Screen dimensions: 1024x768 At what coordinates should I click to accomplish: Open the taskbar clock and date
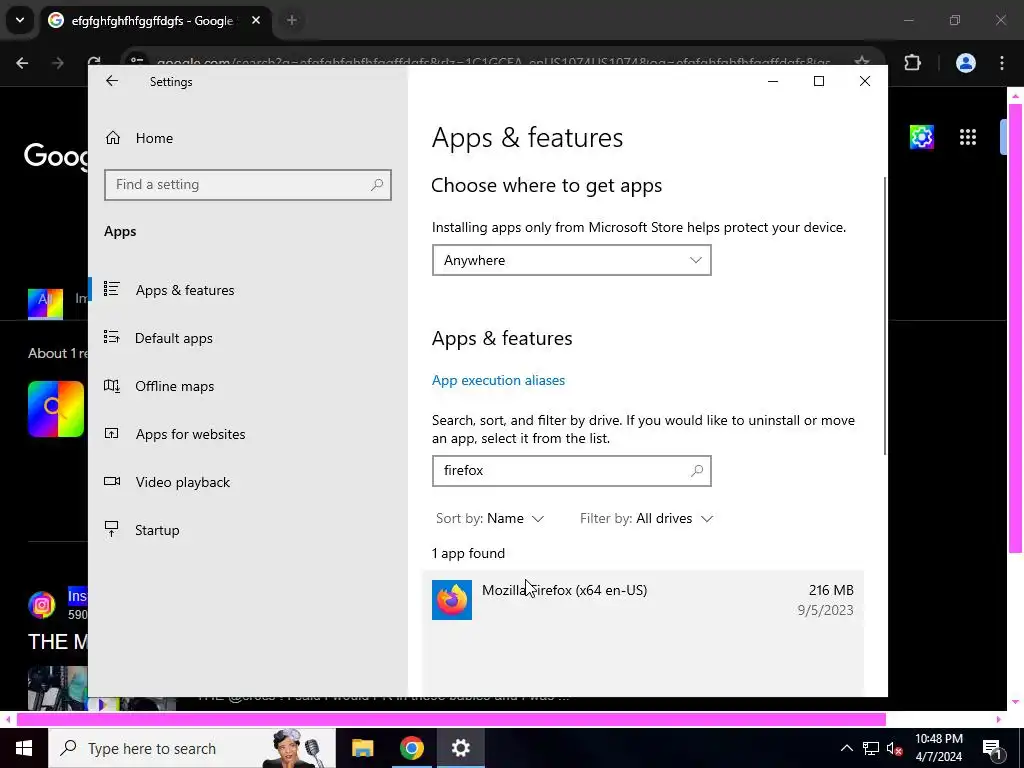[939, 748]
